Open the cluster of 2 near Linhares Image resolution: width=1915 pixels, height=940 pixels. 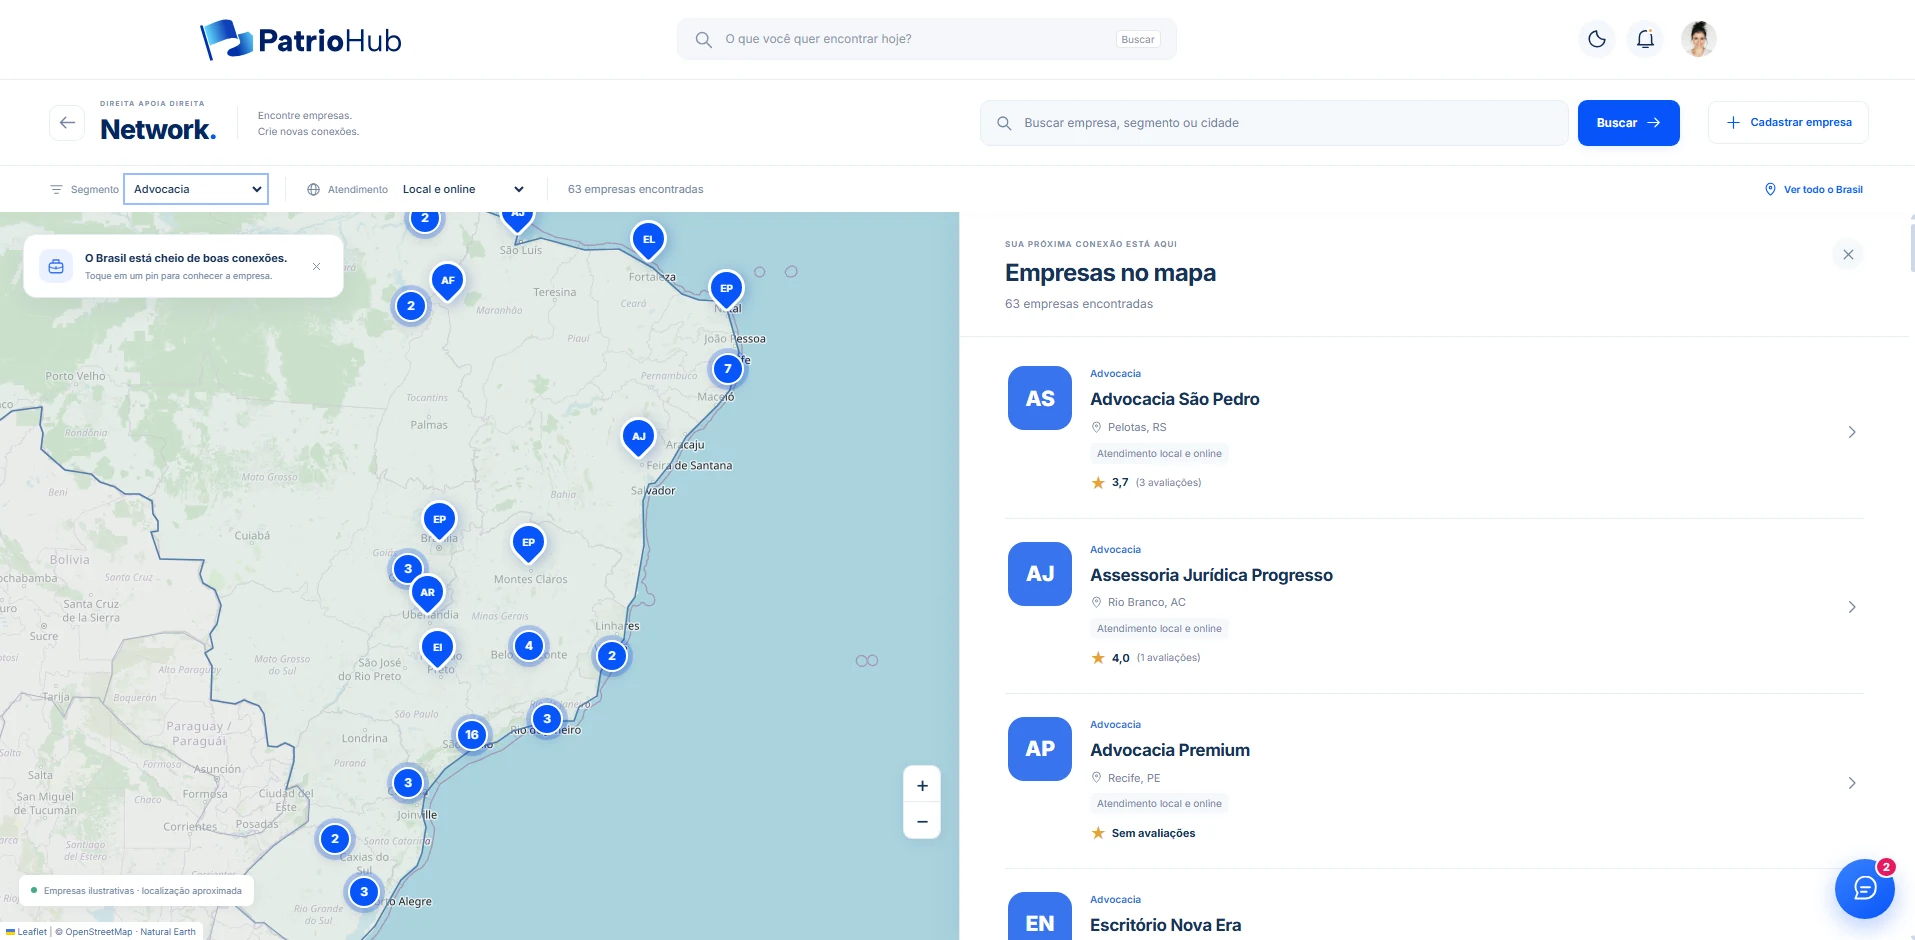pos(612,657)
